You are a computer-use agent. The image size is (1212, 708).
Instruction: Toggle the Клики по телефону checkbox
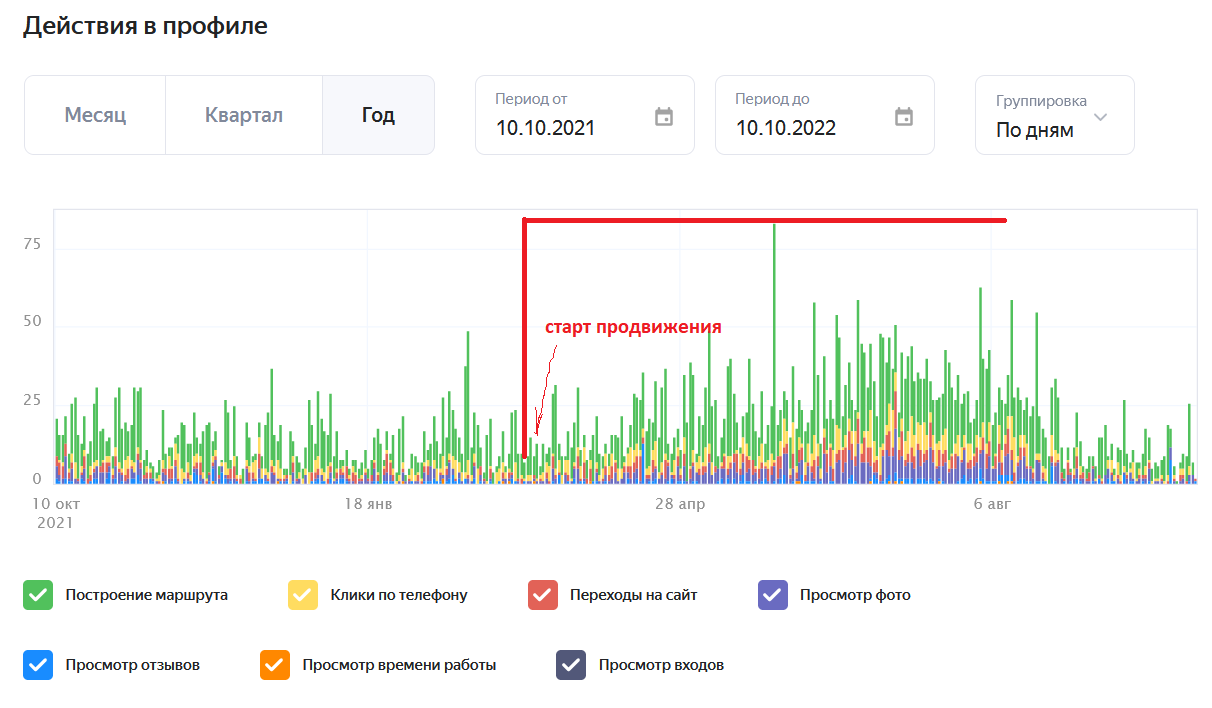pos(303,595)
